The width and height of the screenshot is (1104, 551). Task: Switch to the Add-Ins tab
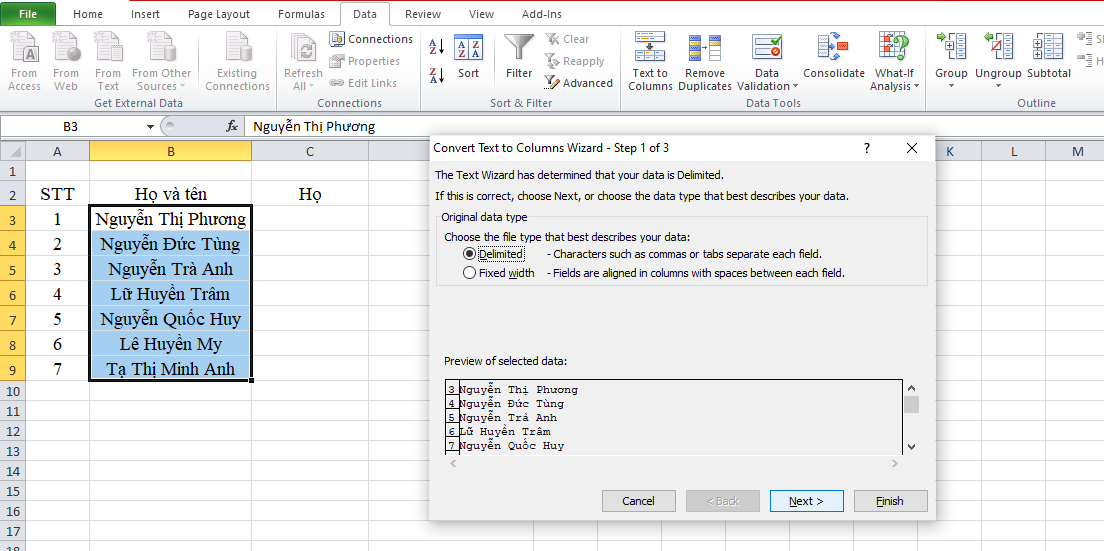[x=542, y=13]
